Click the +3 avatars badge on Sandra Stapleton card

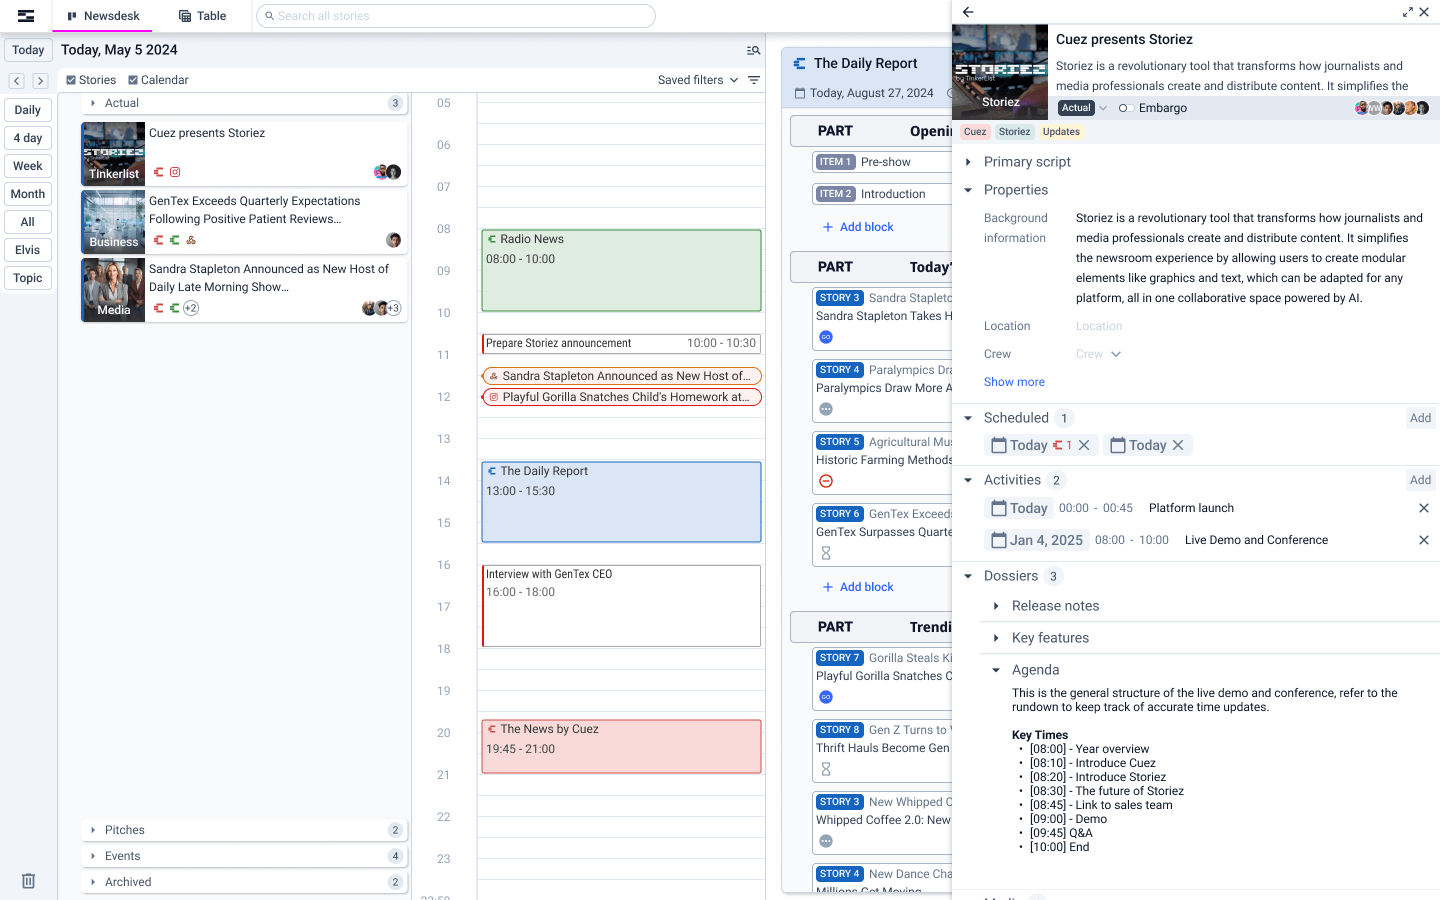pos(394,308)
